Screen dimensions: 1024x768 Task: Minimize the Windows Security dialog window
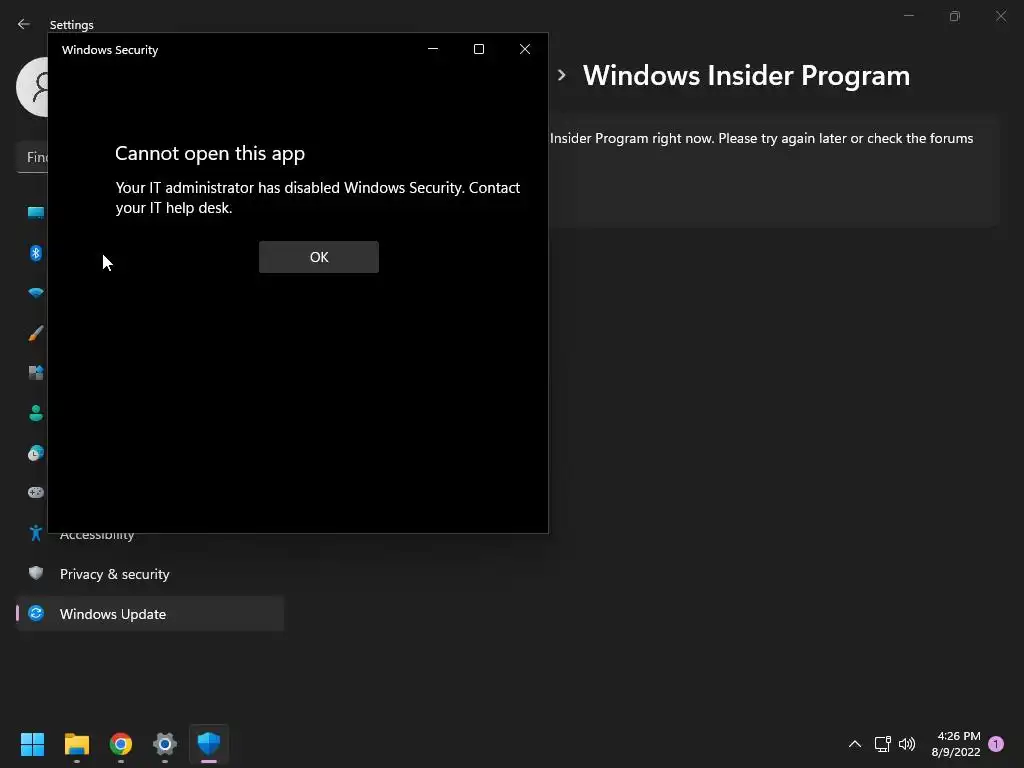tap(433, 49)
